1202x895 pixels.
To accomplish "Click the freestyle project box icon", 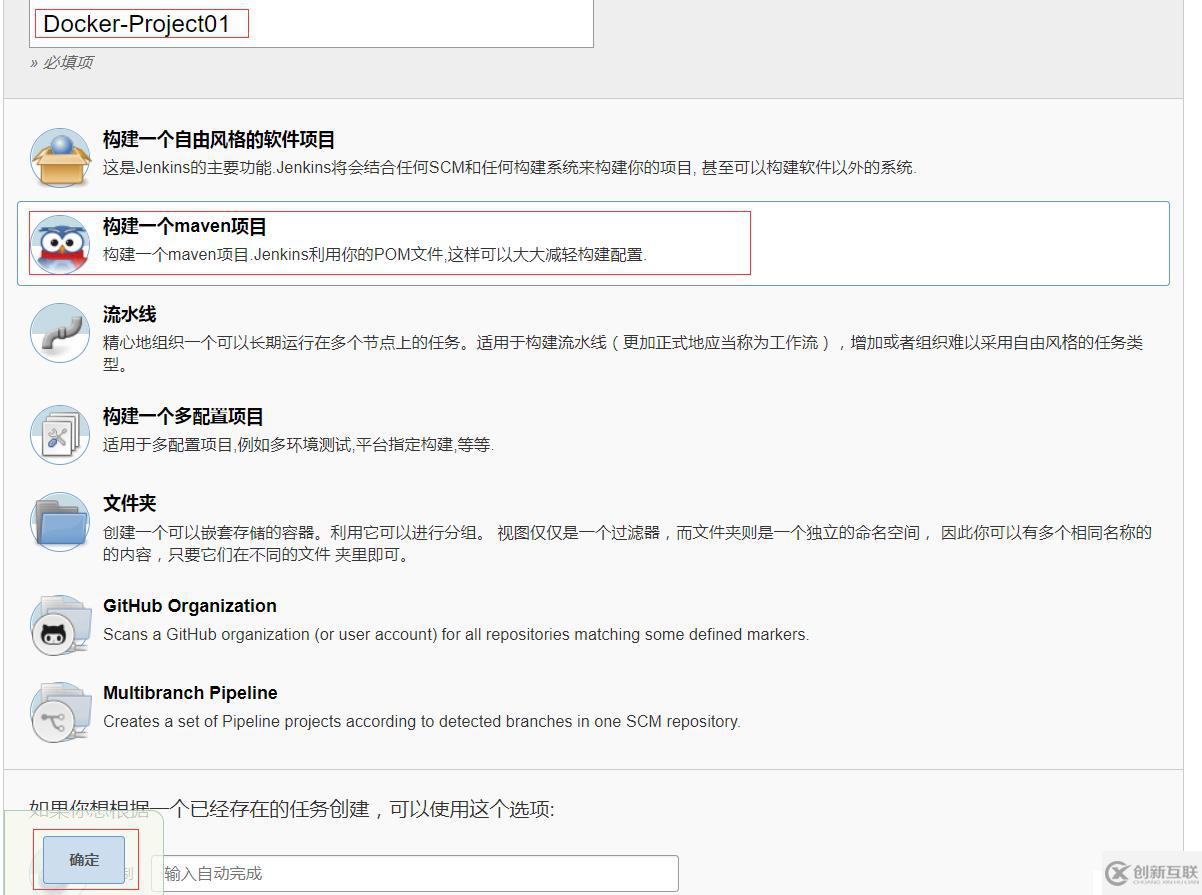I will tap(60, 157).
